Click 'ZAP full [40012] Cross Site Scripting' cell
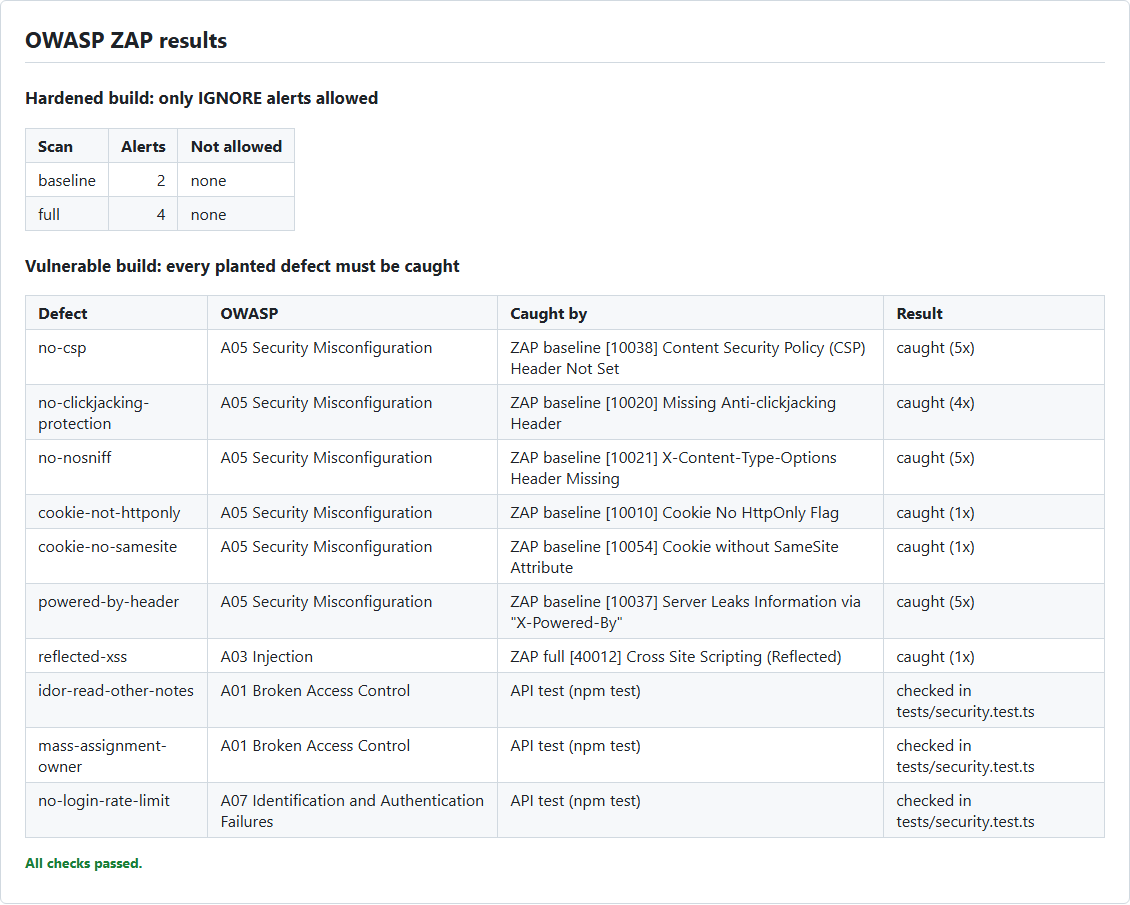Viewport: 1130px width, 905px height. point(690,656)
